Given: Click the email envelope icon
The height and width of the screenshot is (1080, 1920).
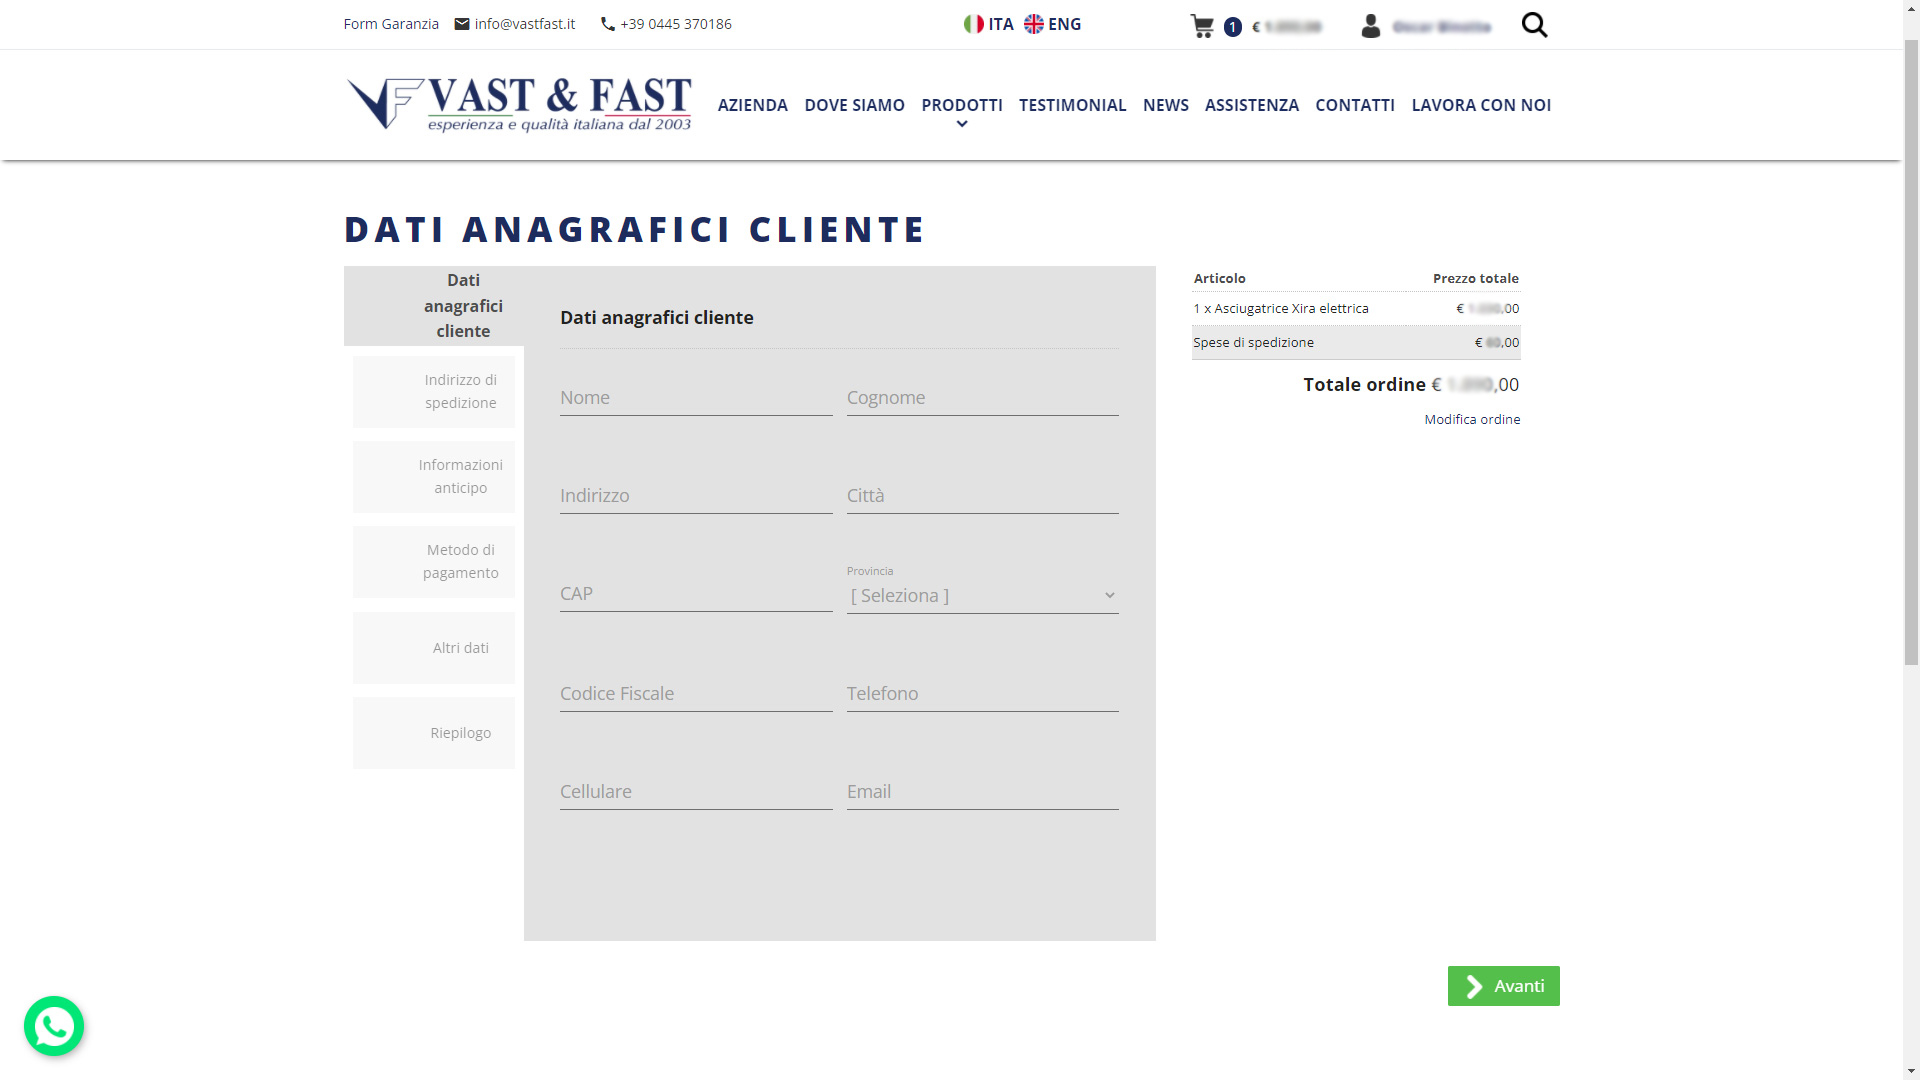Looking at the screenshot, I should tap(462, 24).
